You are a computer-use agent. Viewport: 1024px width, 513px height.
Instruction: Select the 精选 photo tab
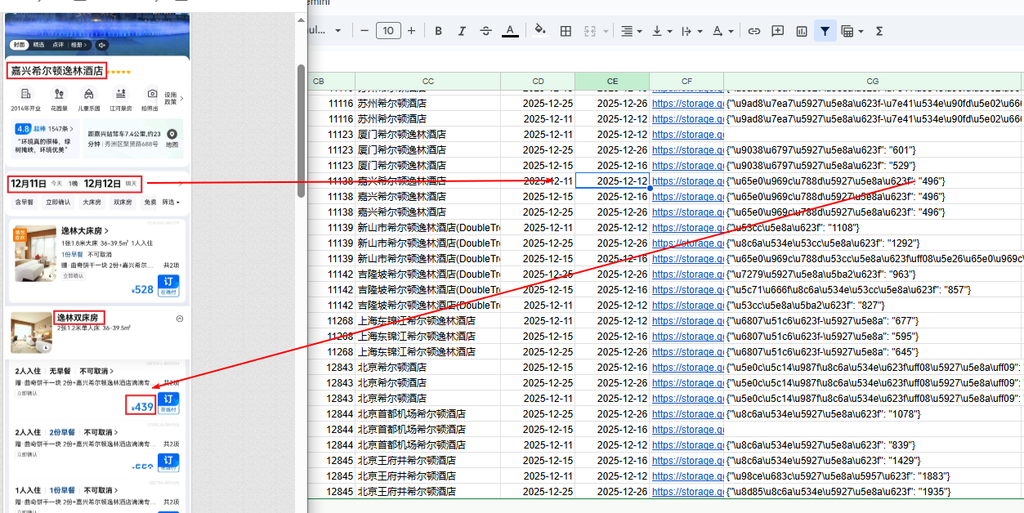coord(39,44)
